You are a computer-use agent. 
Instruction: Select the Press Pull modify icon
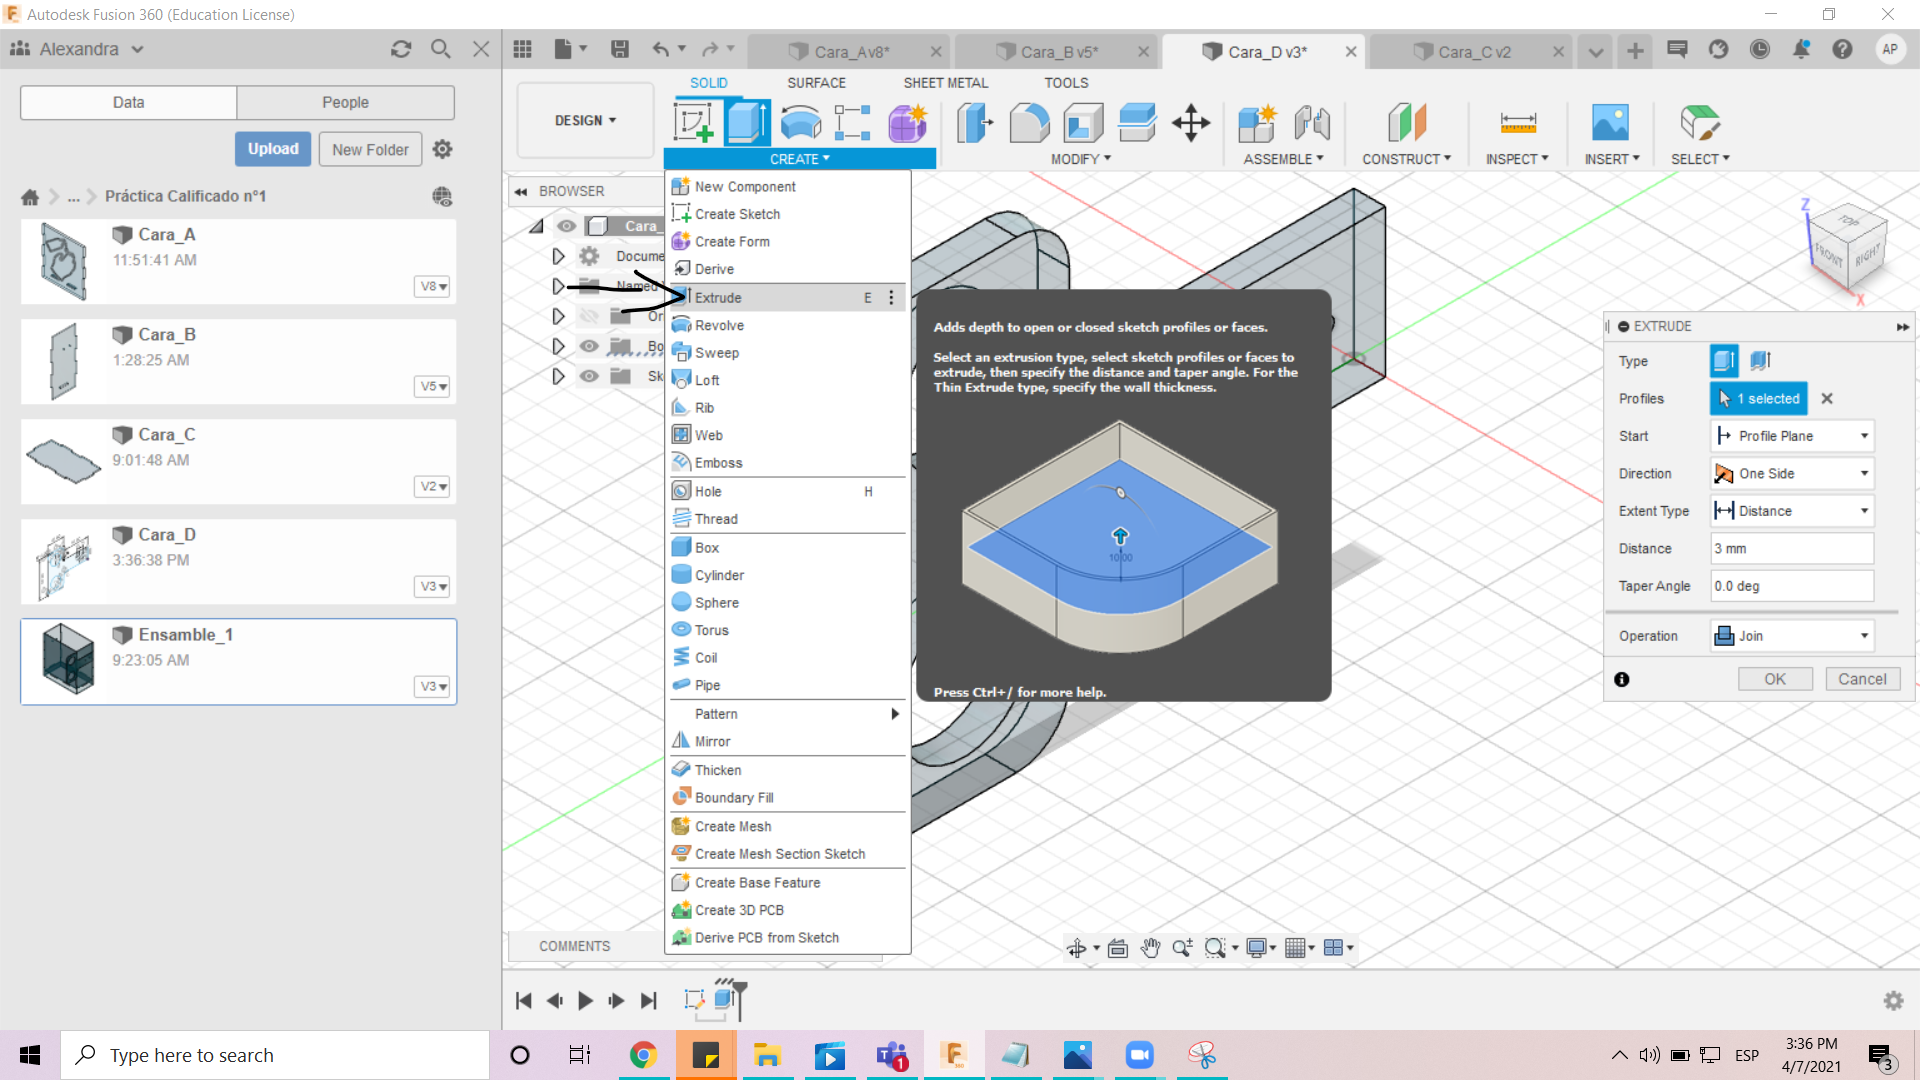click(x=974, y=123)
